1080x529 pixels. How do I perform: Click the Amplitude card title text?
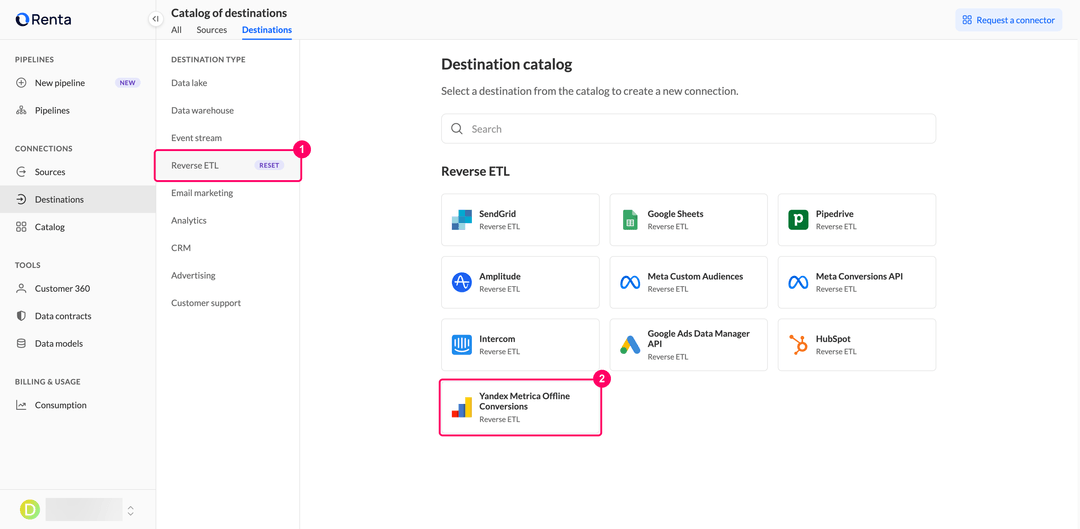(x=500, y=276)
